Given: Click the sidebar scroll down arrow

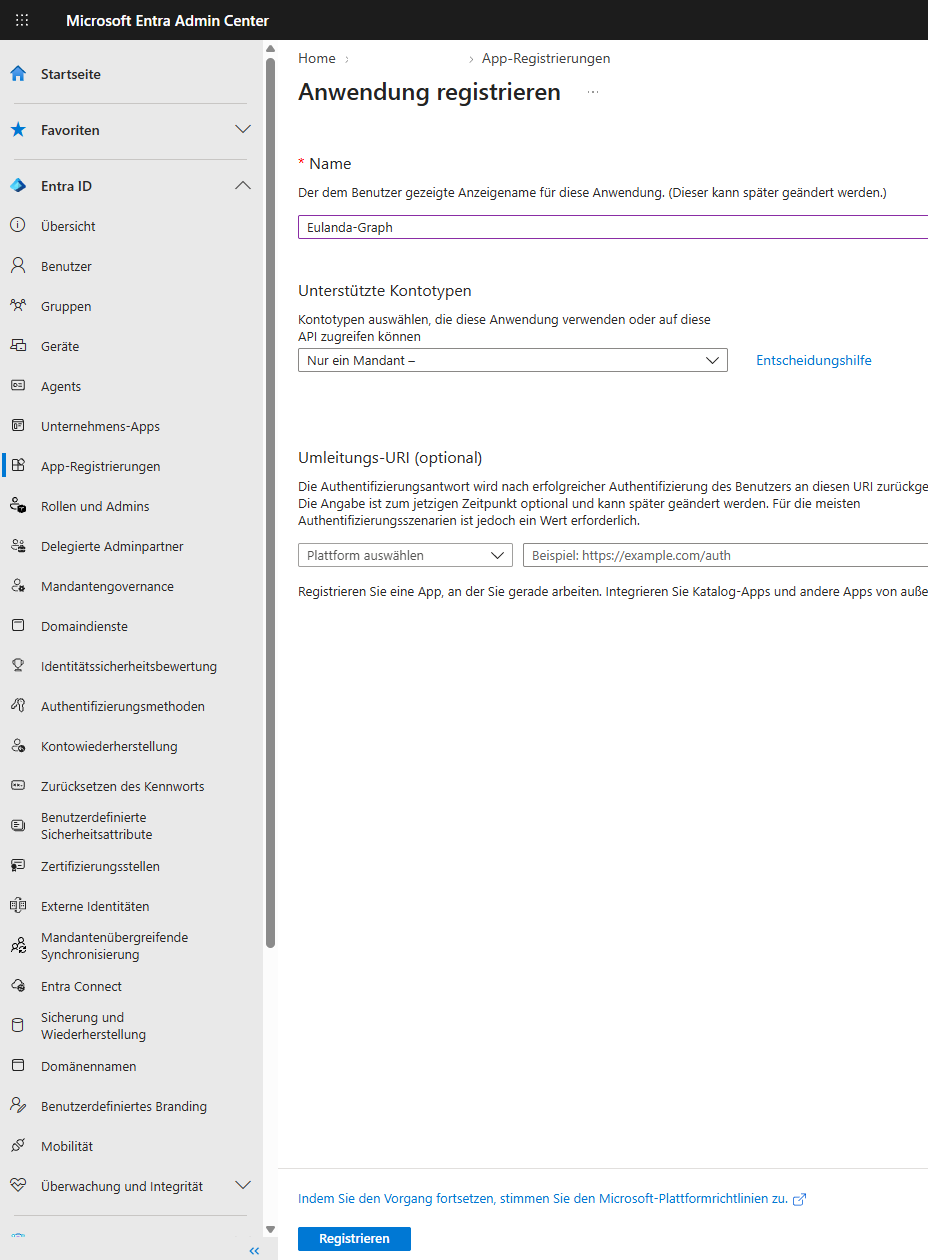Looking at the screenshot, I should tap(270, 1229).
